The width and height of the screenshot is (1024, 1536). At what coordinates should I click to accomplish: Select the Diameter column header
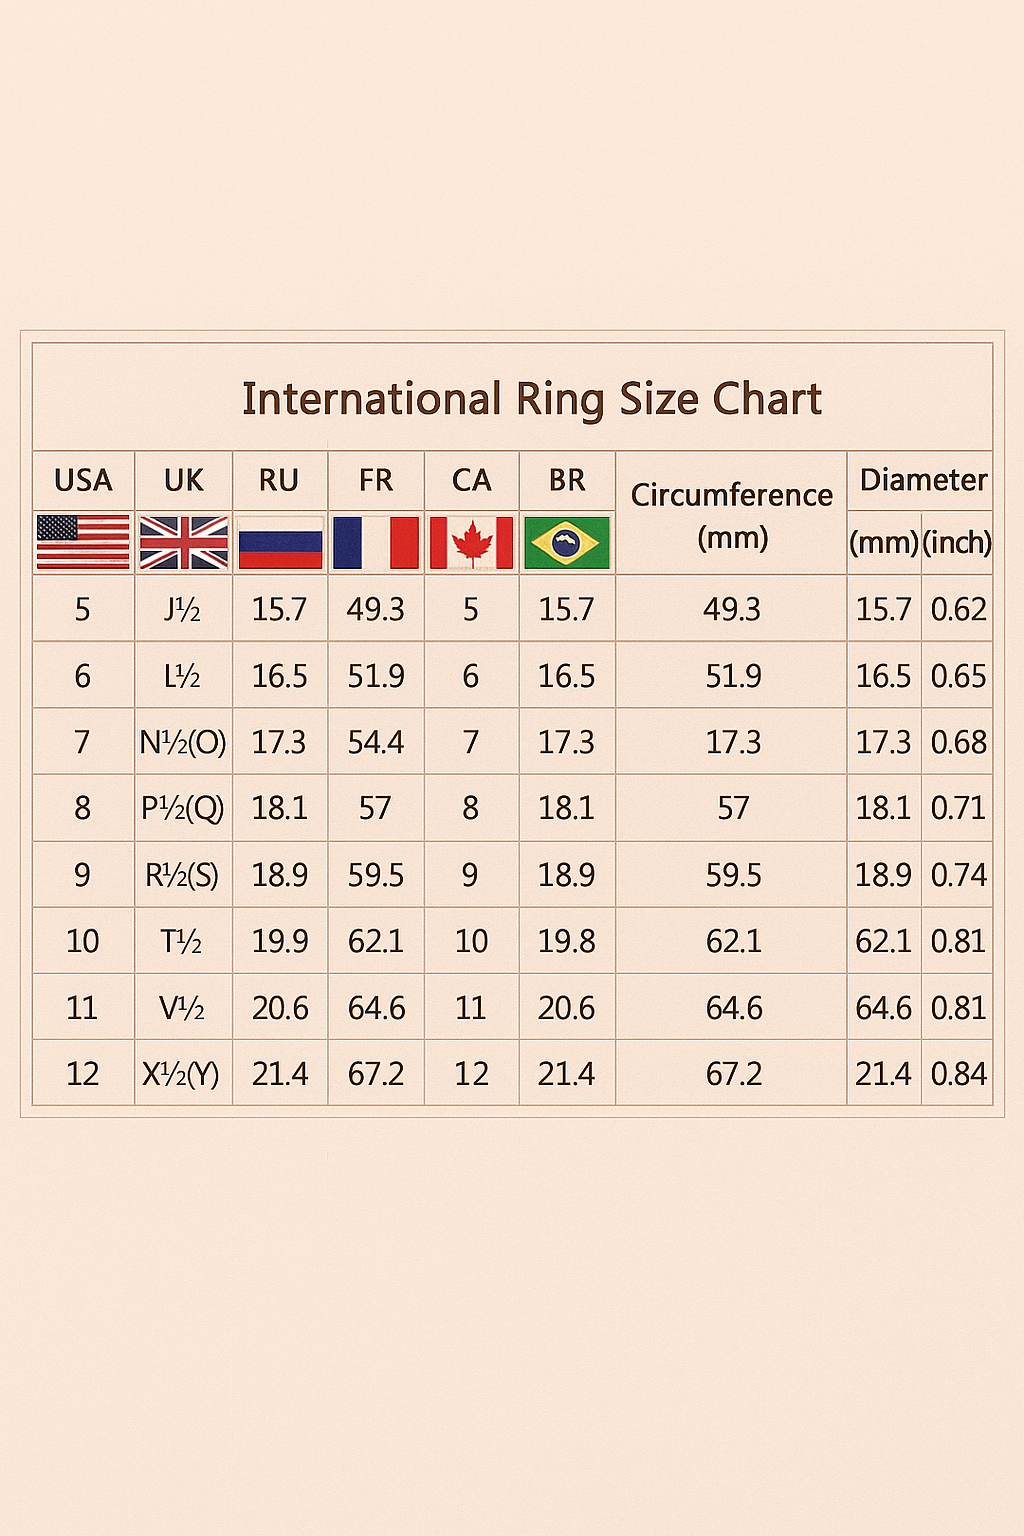923,480
